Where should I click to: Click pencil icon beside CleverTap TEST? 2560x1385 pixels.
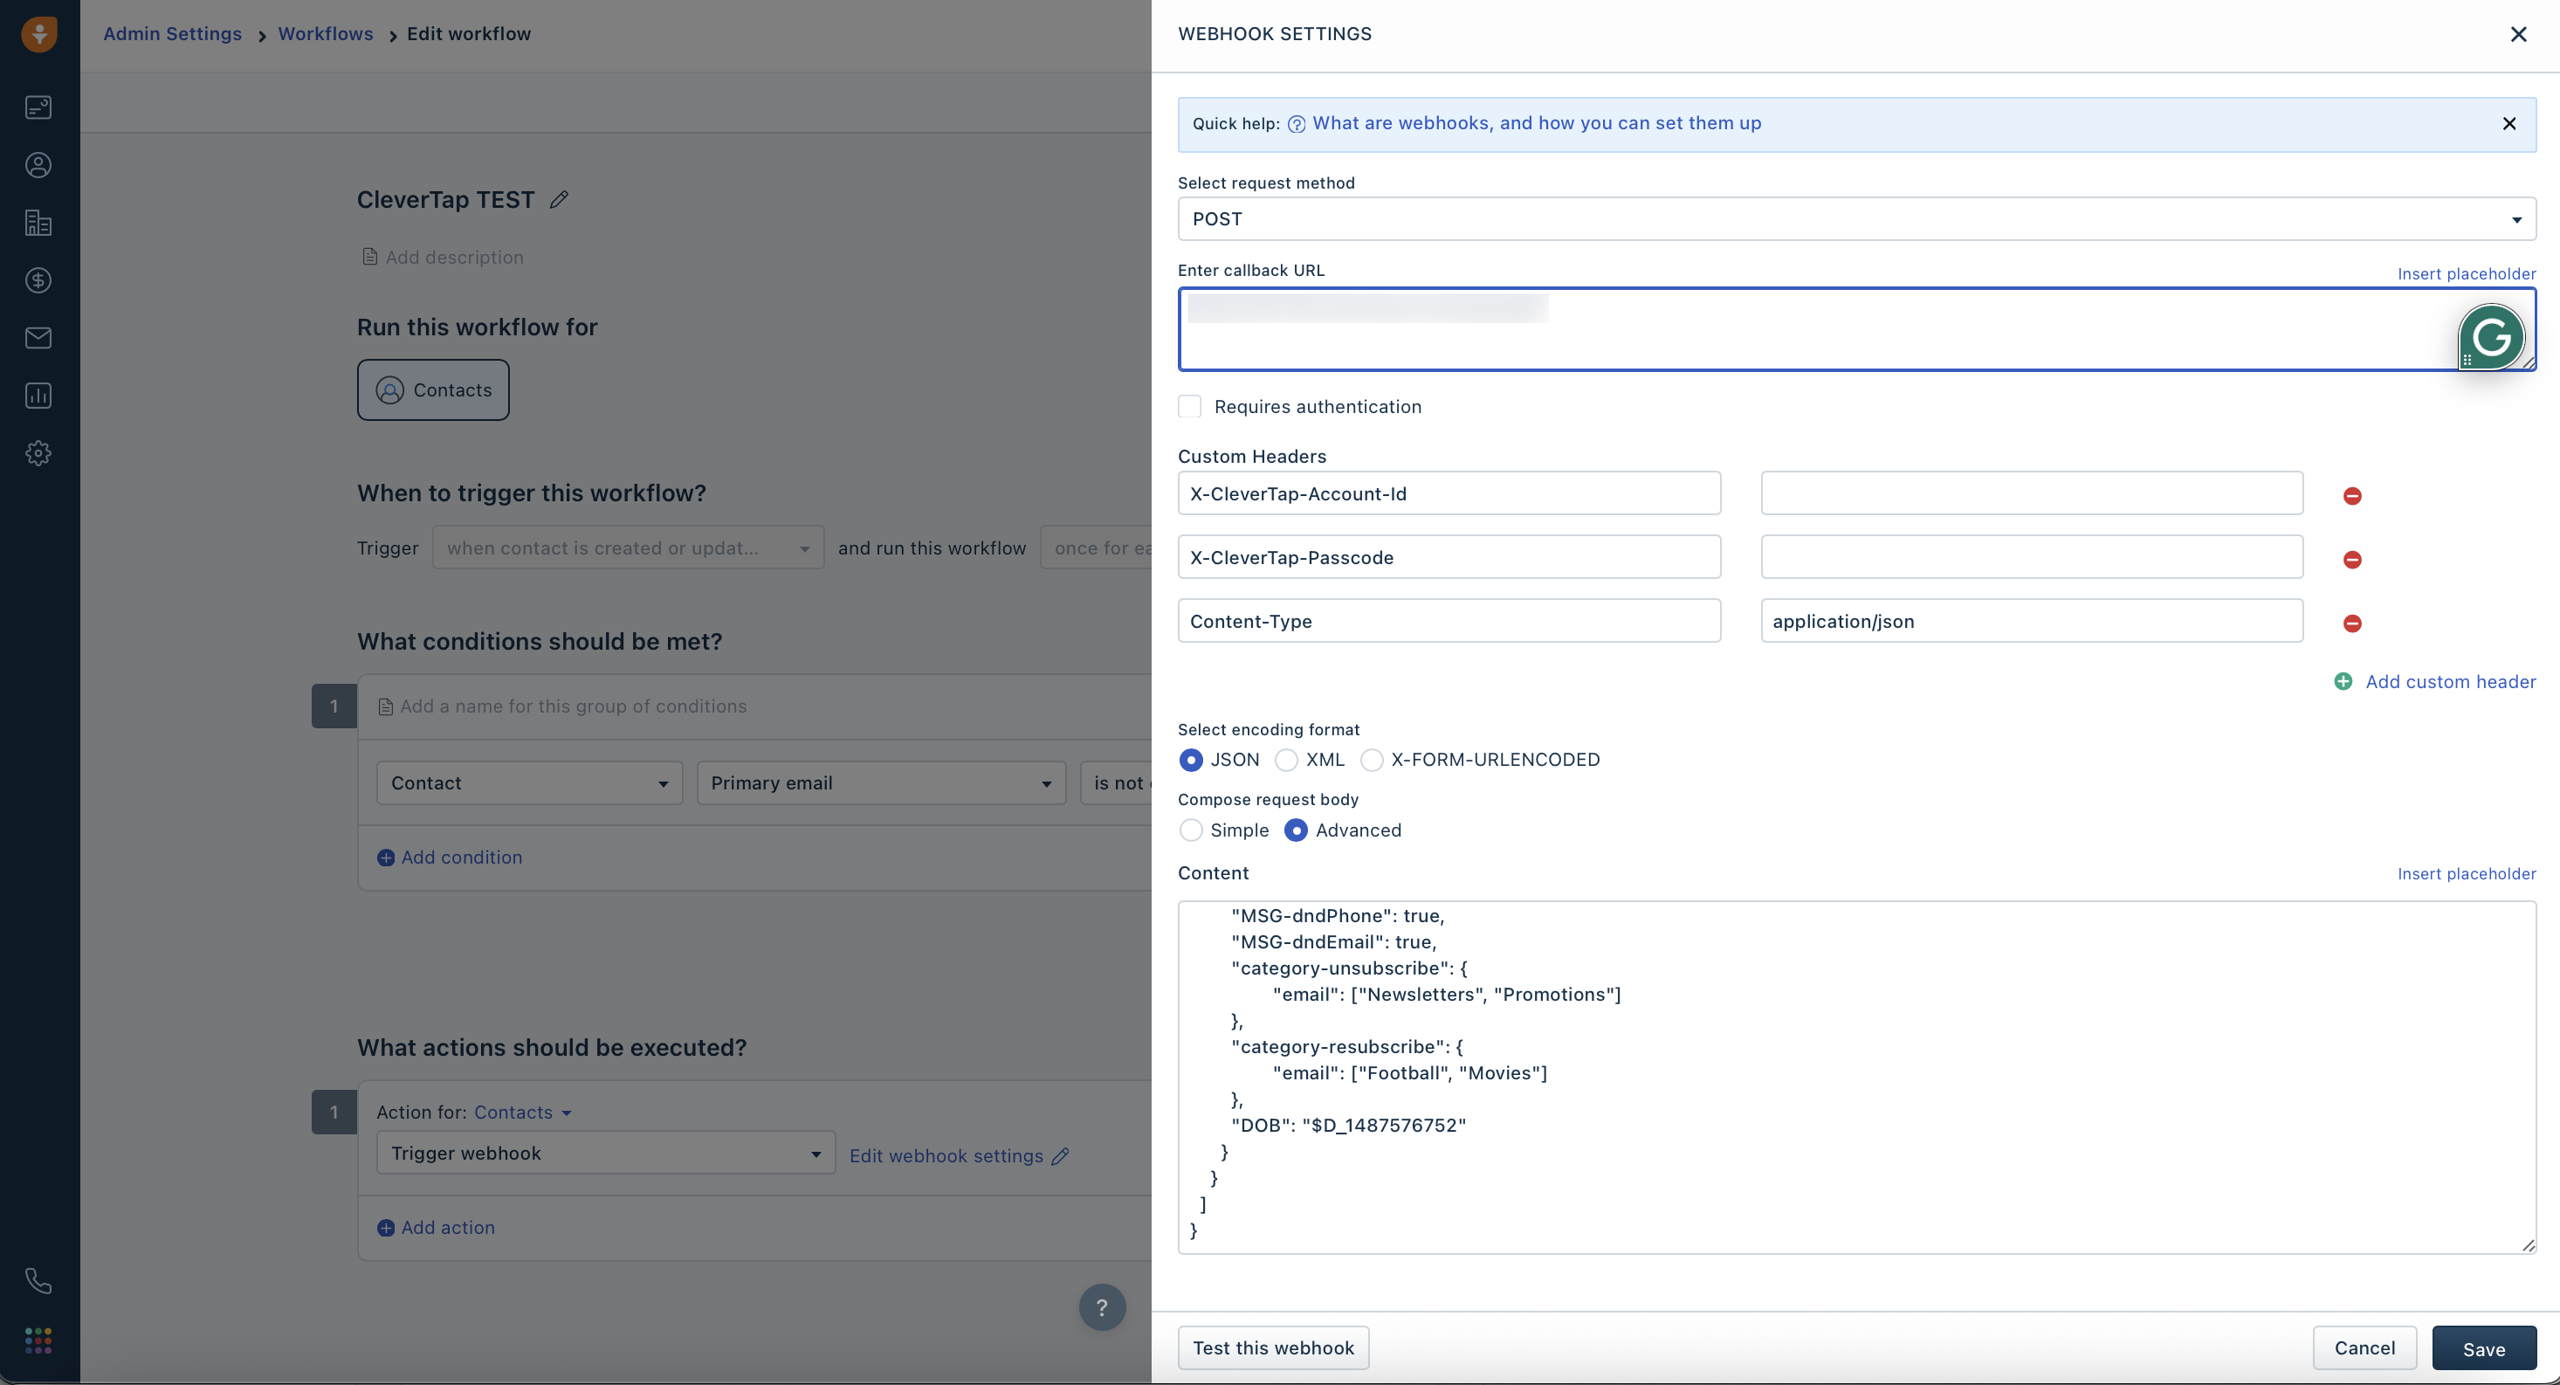(x=559, y=200)
